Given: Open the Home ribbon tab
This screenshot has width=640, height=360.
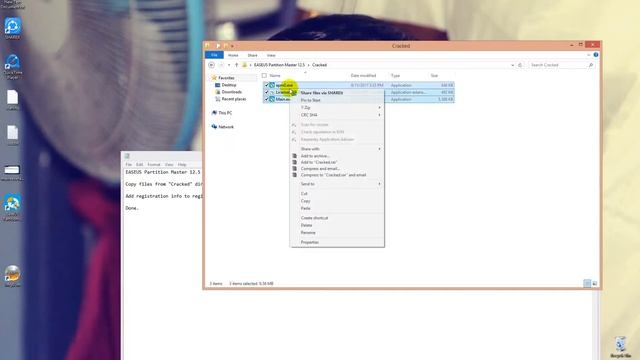Looking at the screenshot, I should click(233, 55).
